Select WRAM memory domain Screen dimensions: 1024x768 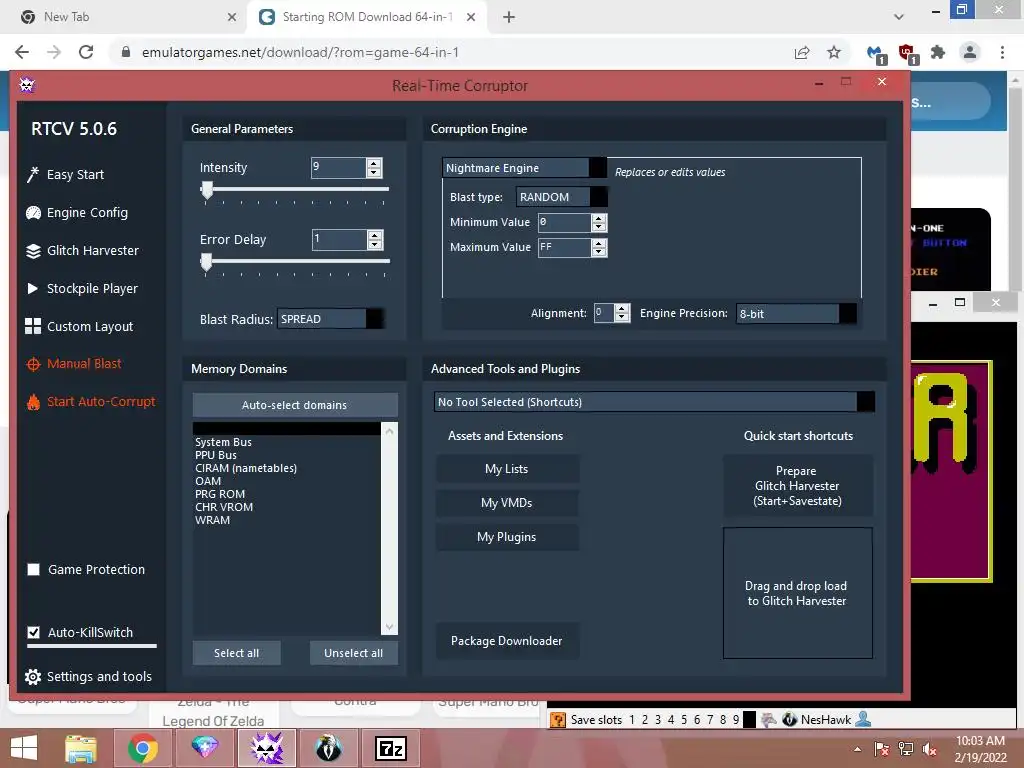(x=212, y=520)
